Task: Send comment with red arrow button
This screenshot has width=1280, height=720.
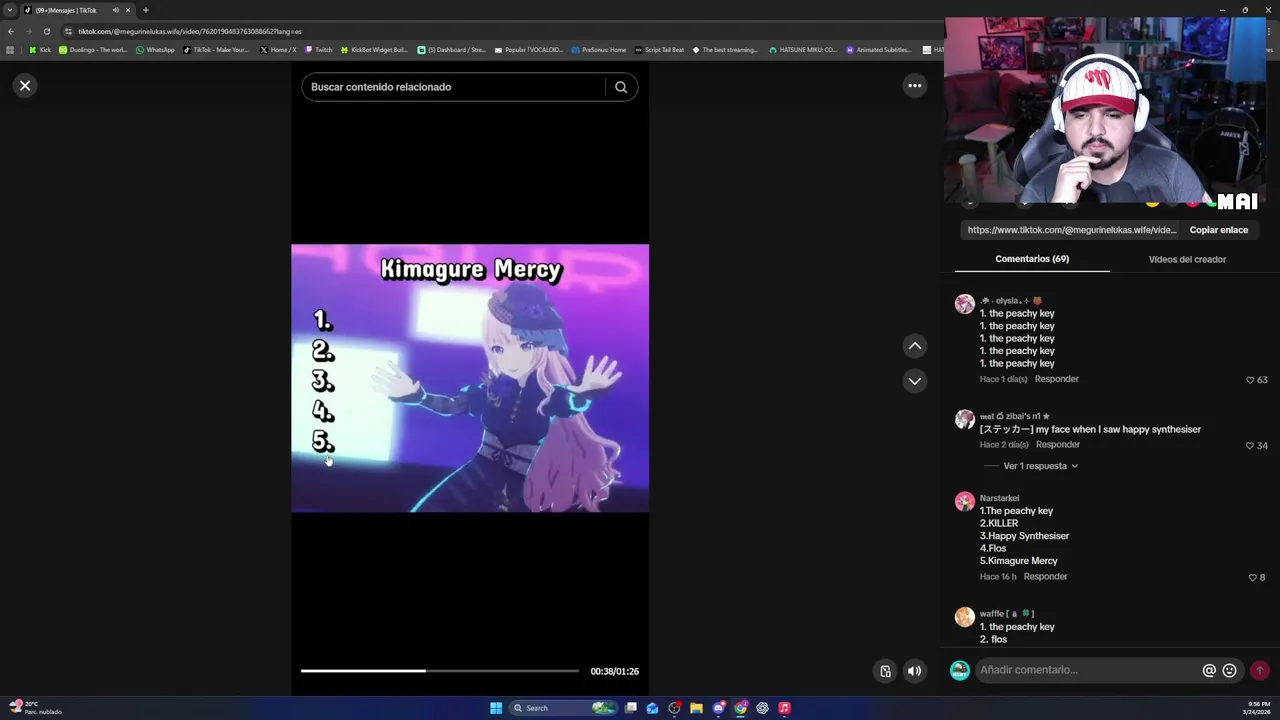Action: coord(1259,670)
